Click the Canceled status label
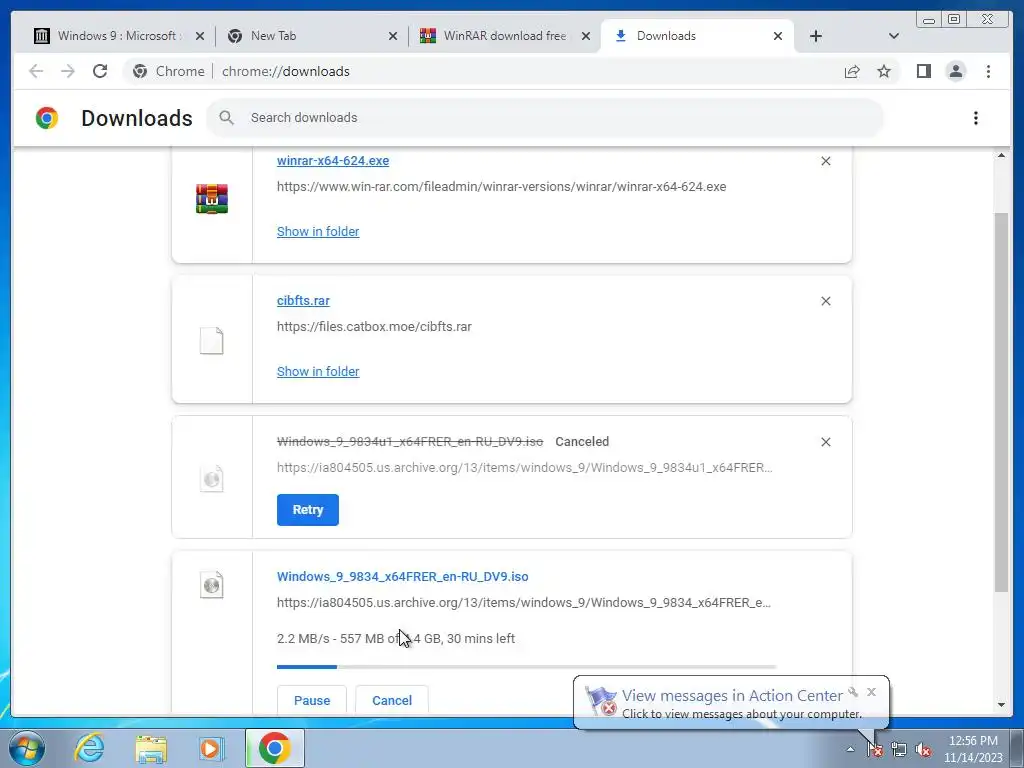Image resolution: width=1024 pixels, height=768 pixels. click(582, 441)
